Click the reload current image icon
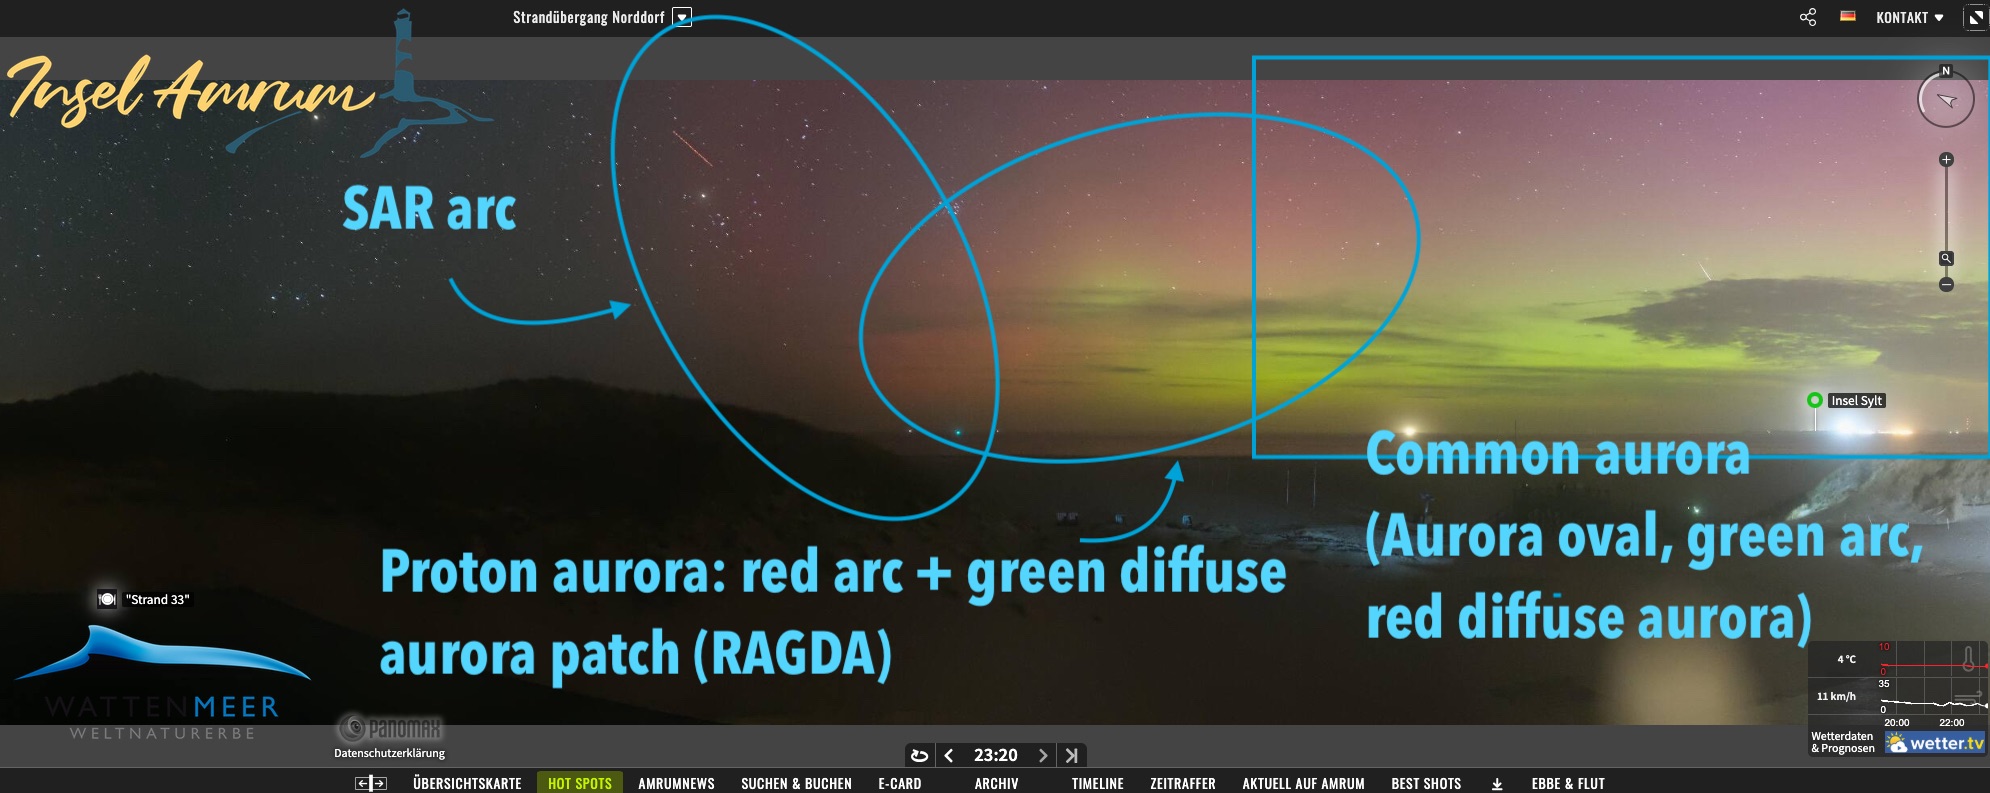The height and width of the screenshot is (793, 1990). coord(920,756)
